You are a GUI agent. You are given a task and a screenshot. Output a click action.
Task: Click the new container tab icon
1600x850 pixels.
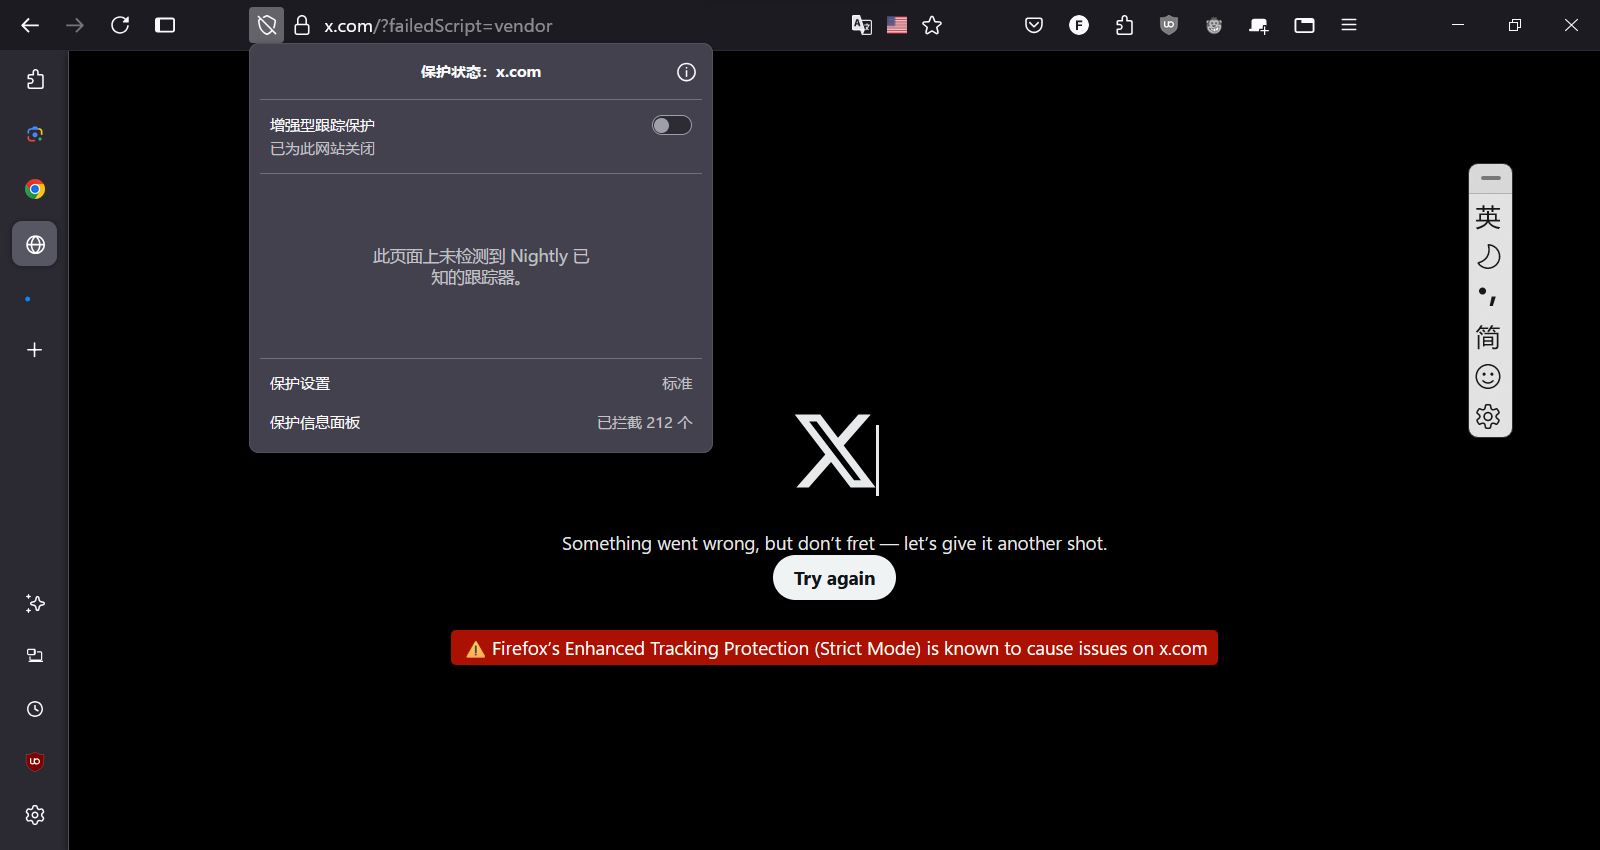pos(1259,25)
